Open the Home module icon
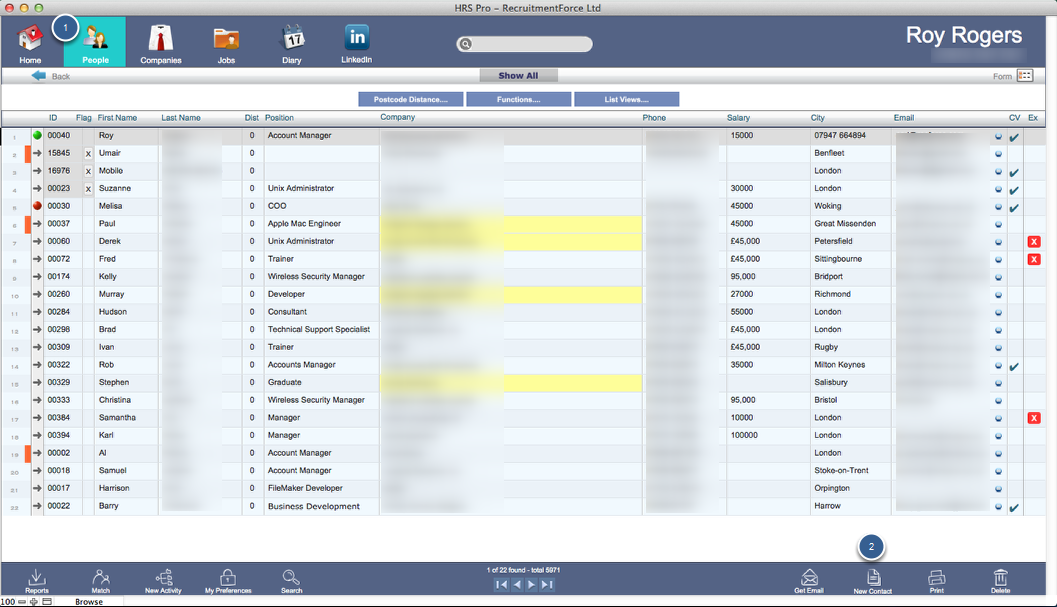Image resolution: width=1057 pixels, height=607 pixels. pos(30,39)
